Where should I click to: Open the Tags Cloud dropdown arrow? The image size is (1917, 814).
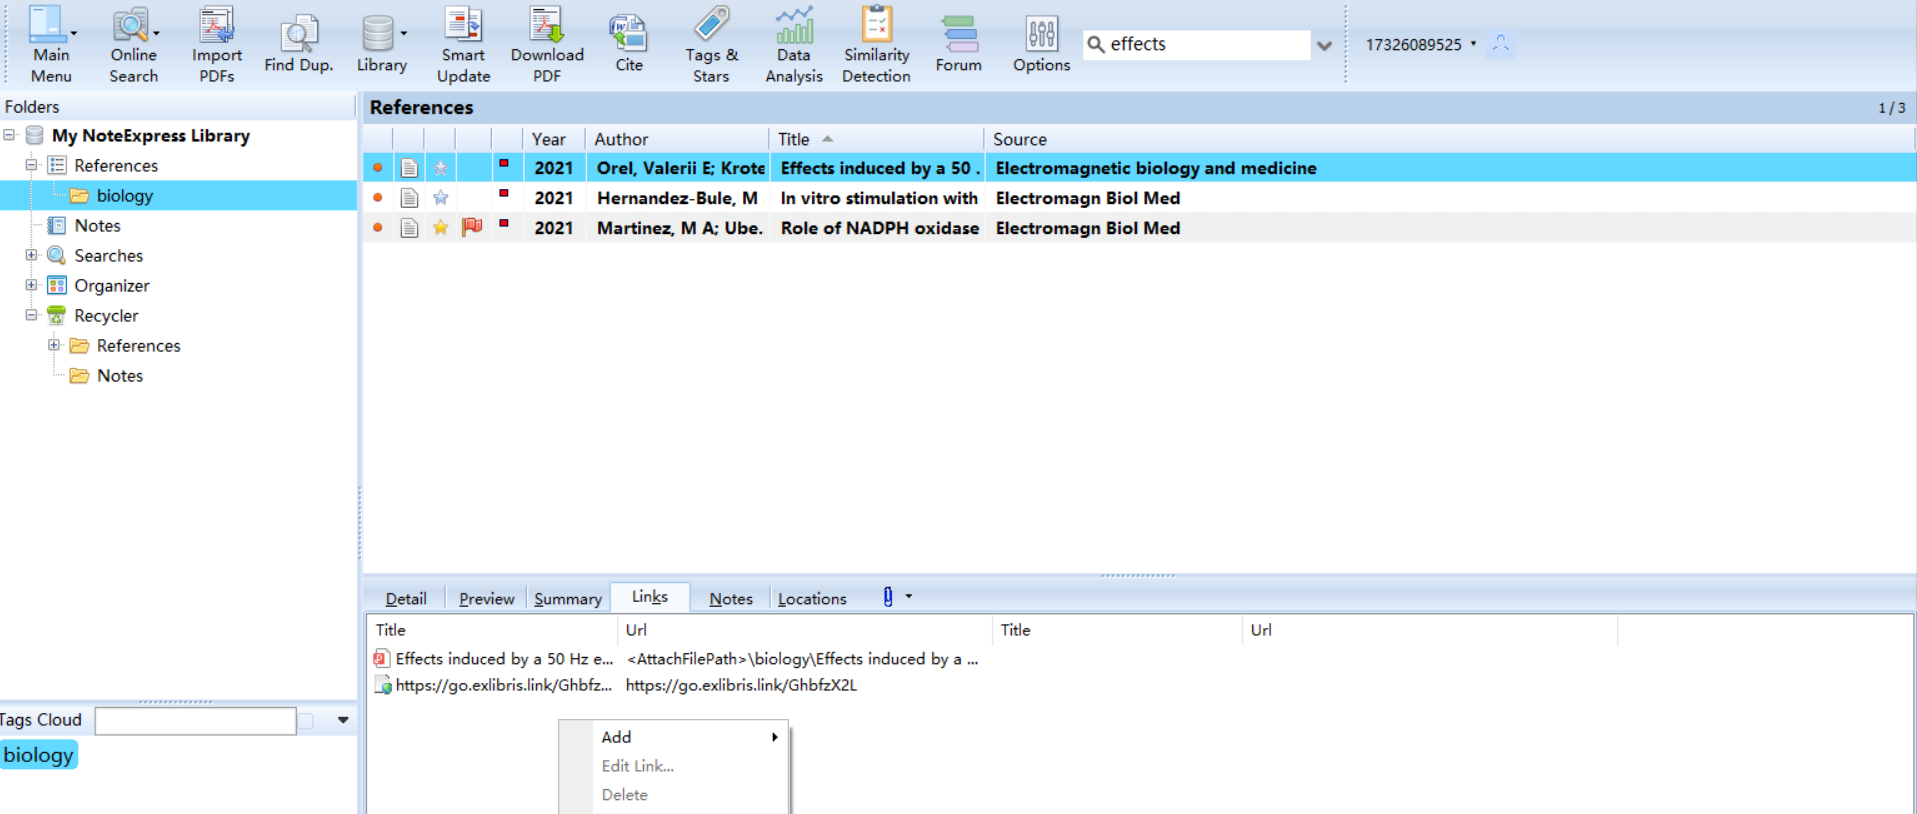coord(343,720)
